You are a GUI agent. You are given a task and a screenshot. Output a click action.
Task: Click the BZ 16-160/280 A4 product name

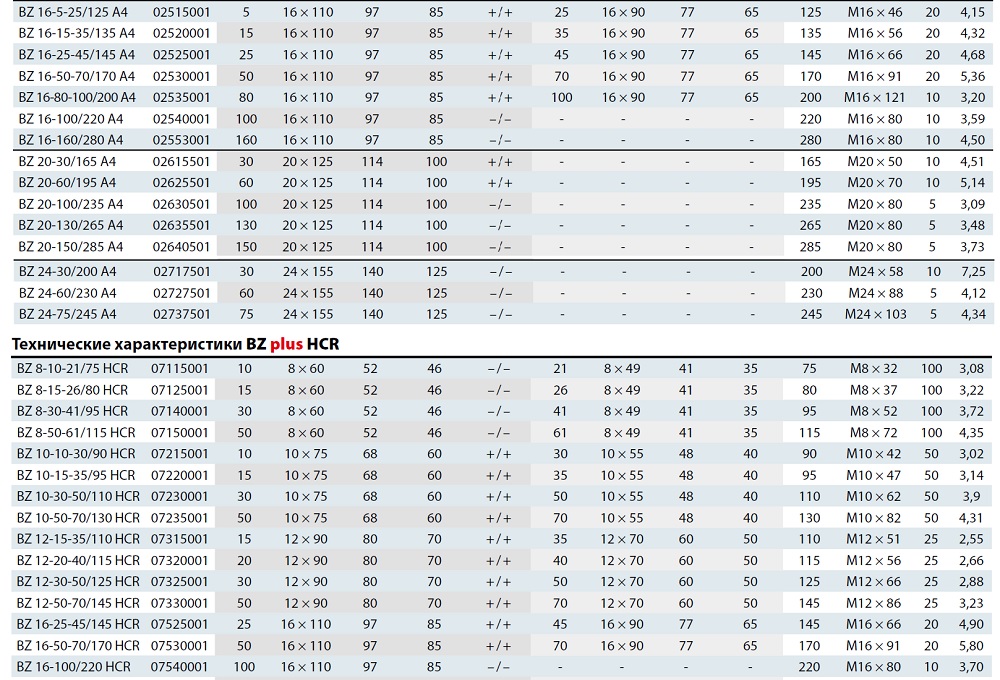coord(69,140)
